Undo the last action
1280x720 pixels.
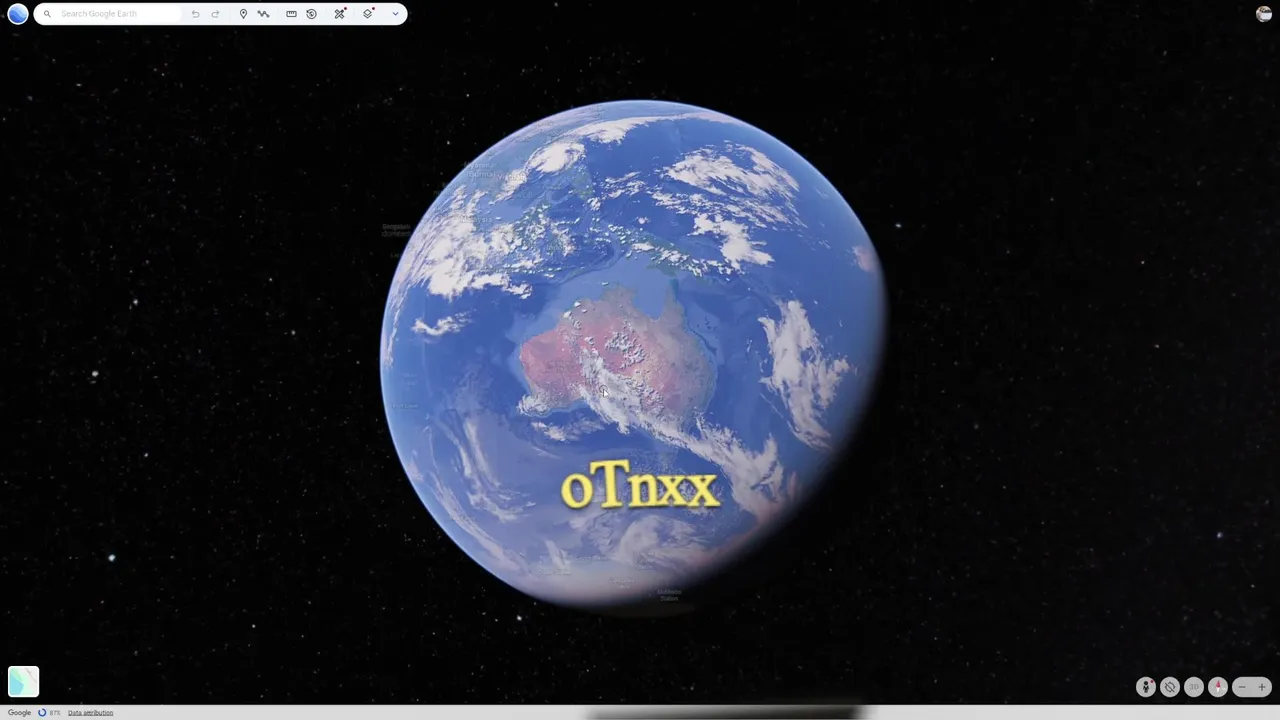[195, 14]
